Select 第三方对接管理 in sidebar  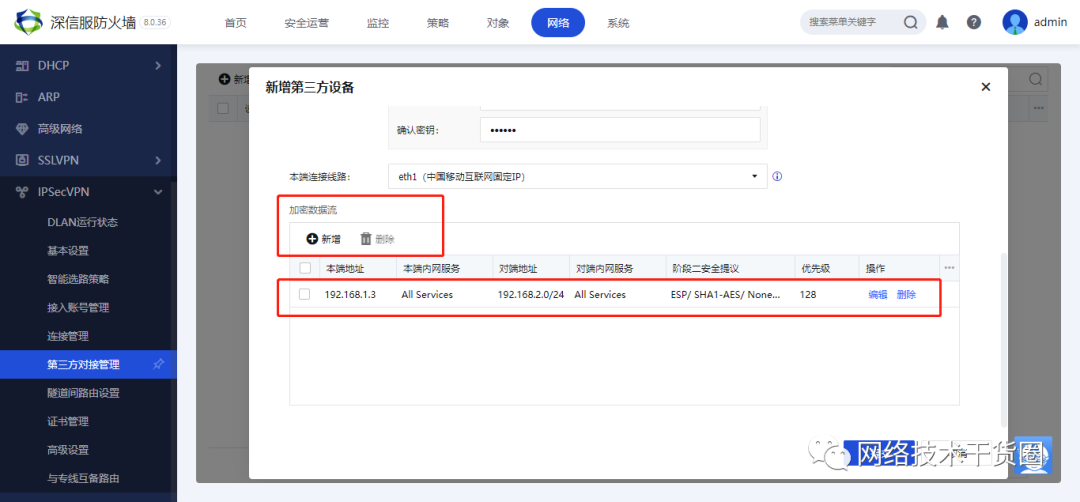pyautogui.click(x=88, y=364)
